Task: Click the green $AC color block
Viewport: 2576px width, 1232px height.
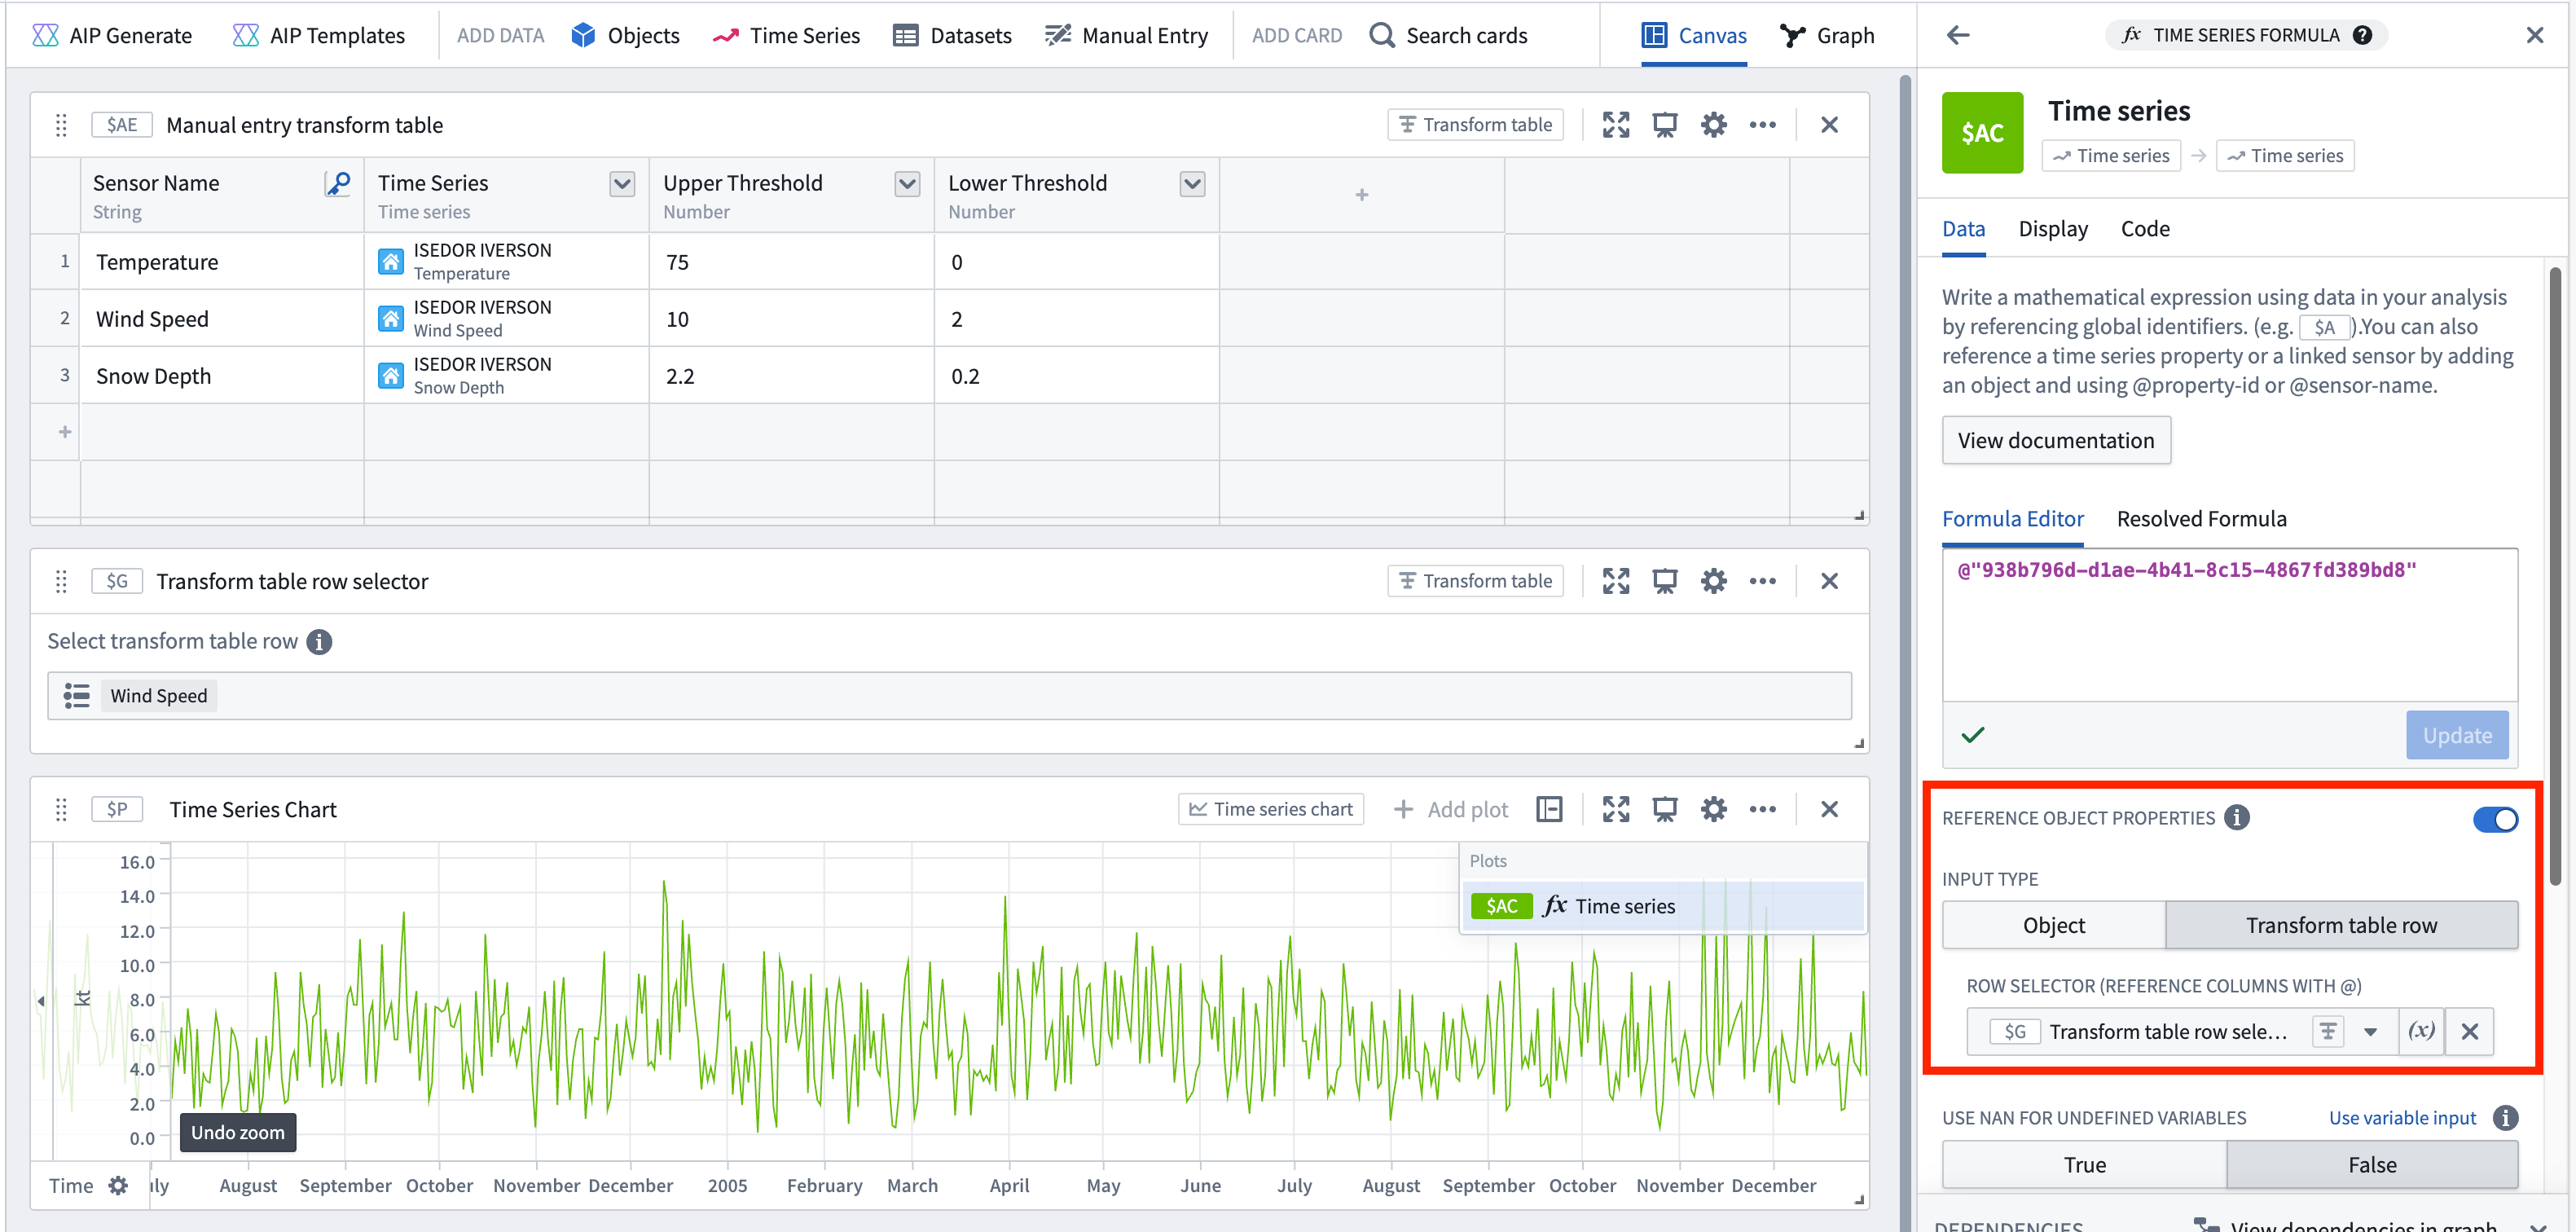Action: pyautogui.click(x=1982, y=132)
